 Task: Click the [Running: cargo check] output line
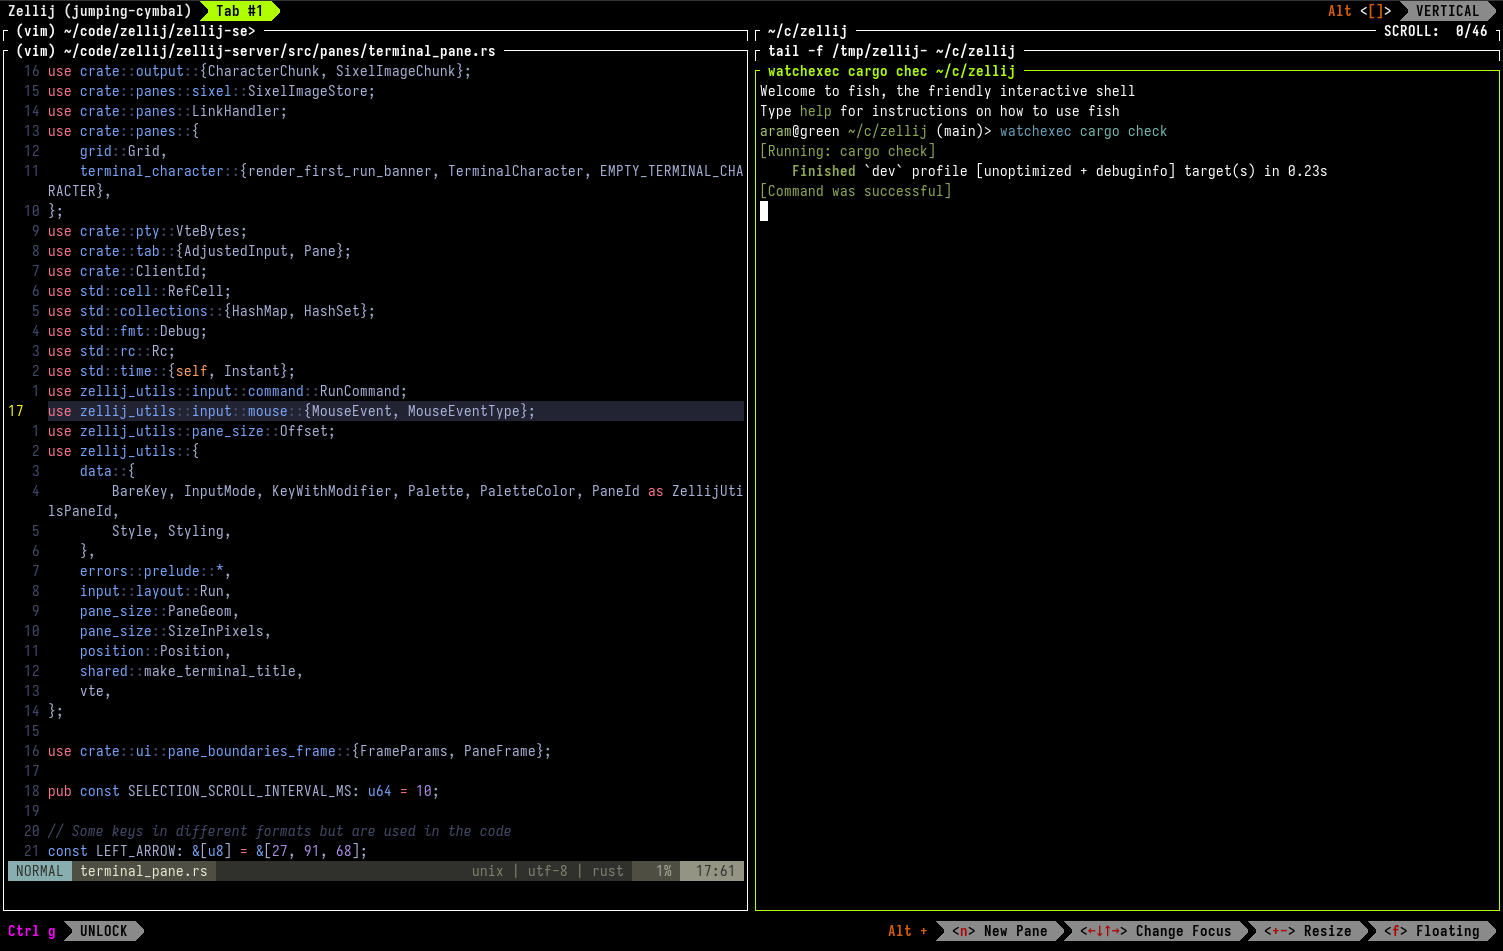pyautogui.click(x=848, y=151)
